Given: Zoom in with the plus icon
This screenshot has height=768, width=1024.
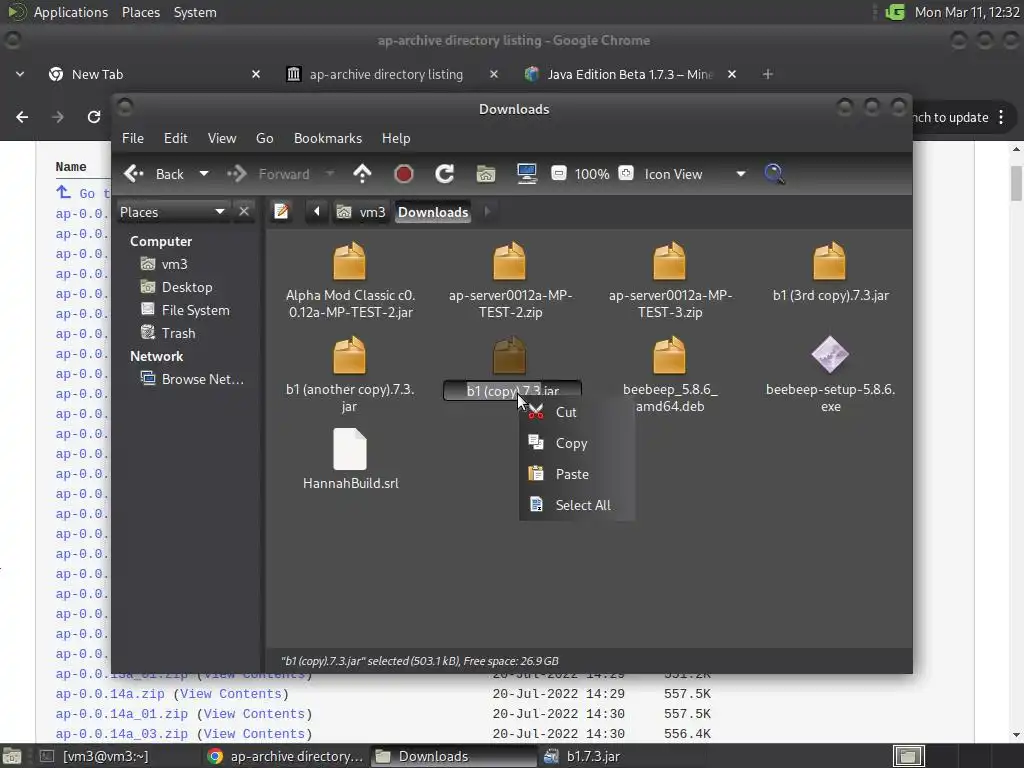Looking at the screenshot, I should pos(626,174).
